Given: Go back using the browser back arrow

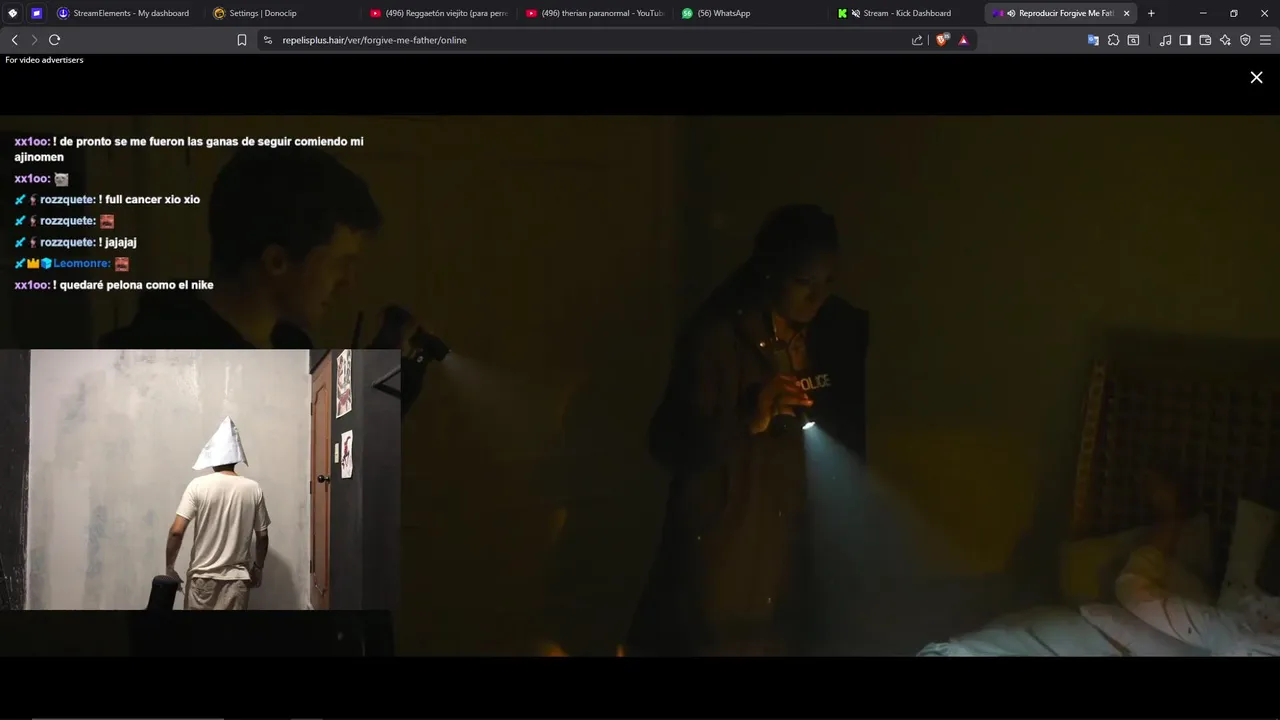Looking at the screenshot, I should pos(14,40).
